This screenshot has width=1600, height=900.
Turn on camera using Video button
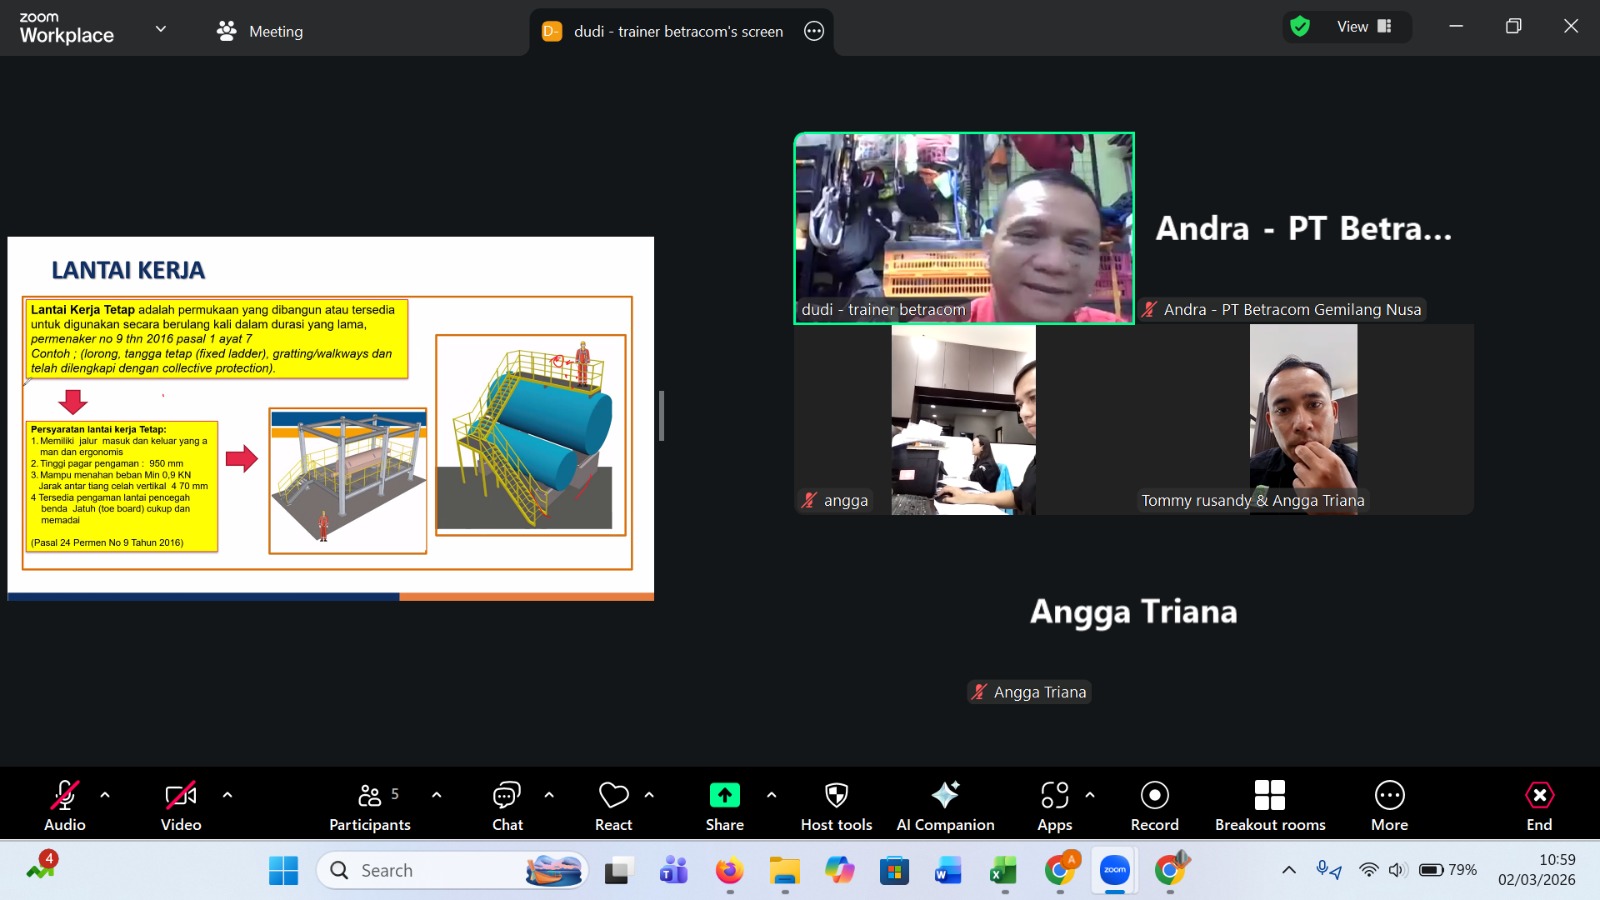(x=181, y=805)
